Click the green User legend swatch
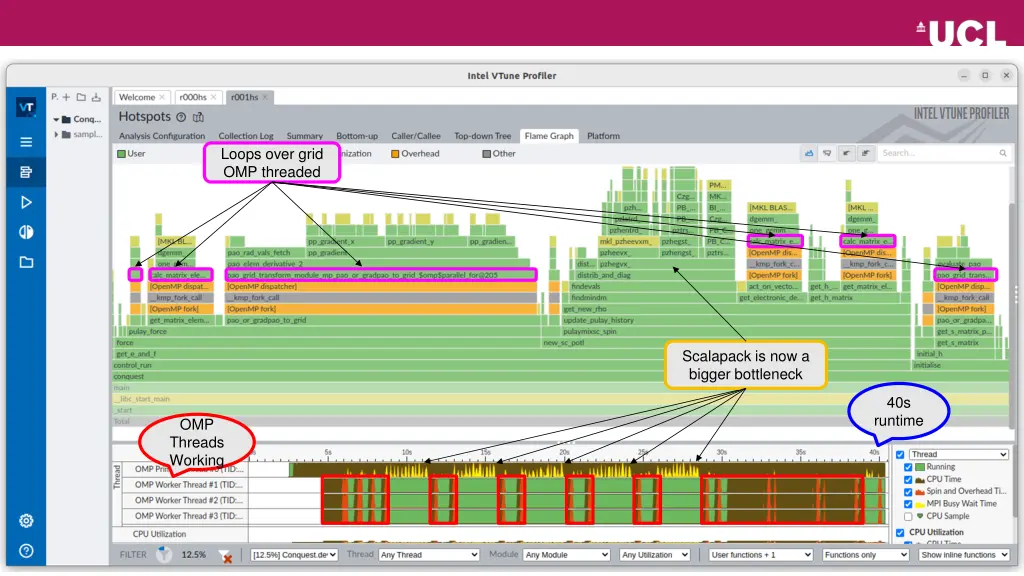Image resolution: width=1024 pixels, height=576 pixels. (x=121, y=154)
